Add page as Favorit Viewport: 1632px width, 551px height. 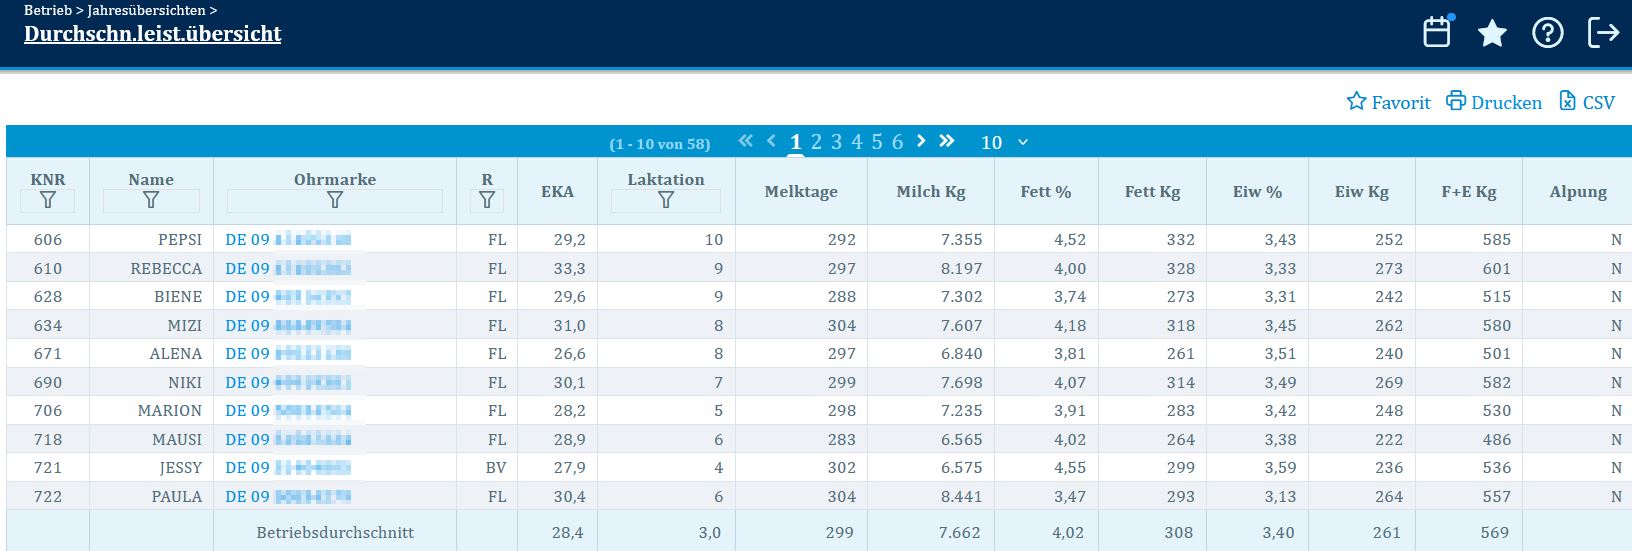click(x=1388, y=102)
